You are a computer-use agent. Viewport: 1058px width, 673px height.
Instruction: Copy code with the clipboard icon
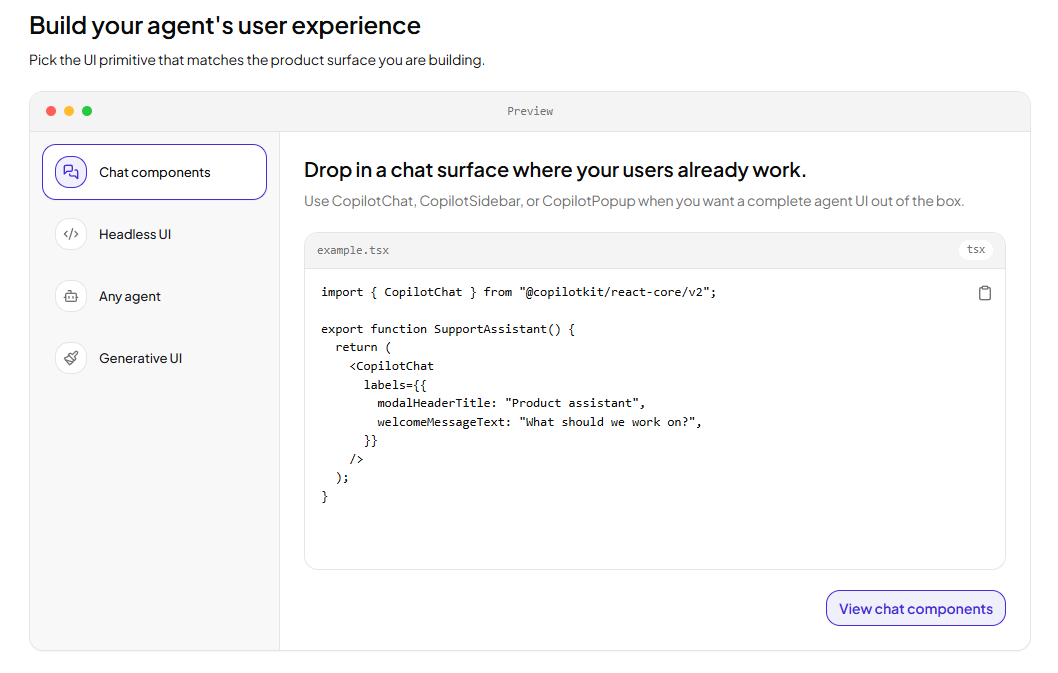pos(984,293)
